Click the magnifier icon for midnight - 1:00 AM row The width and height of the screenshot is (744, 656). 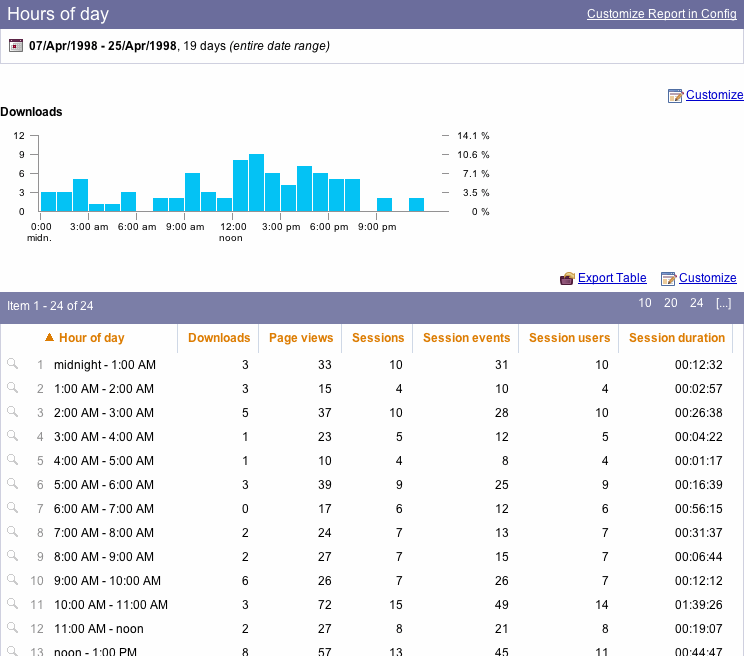[12, 364]
